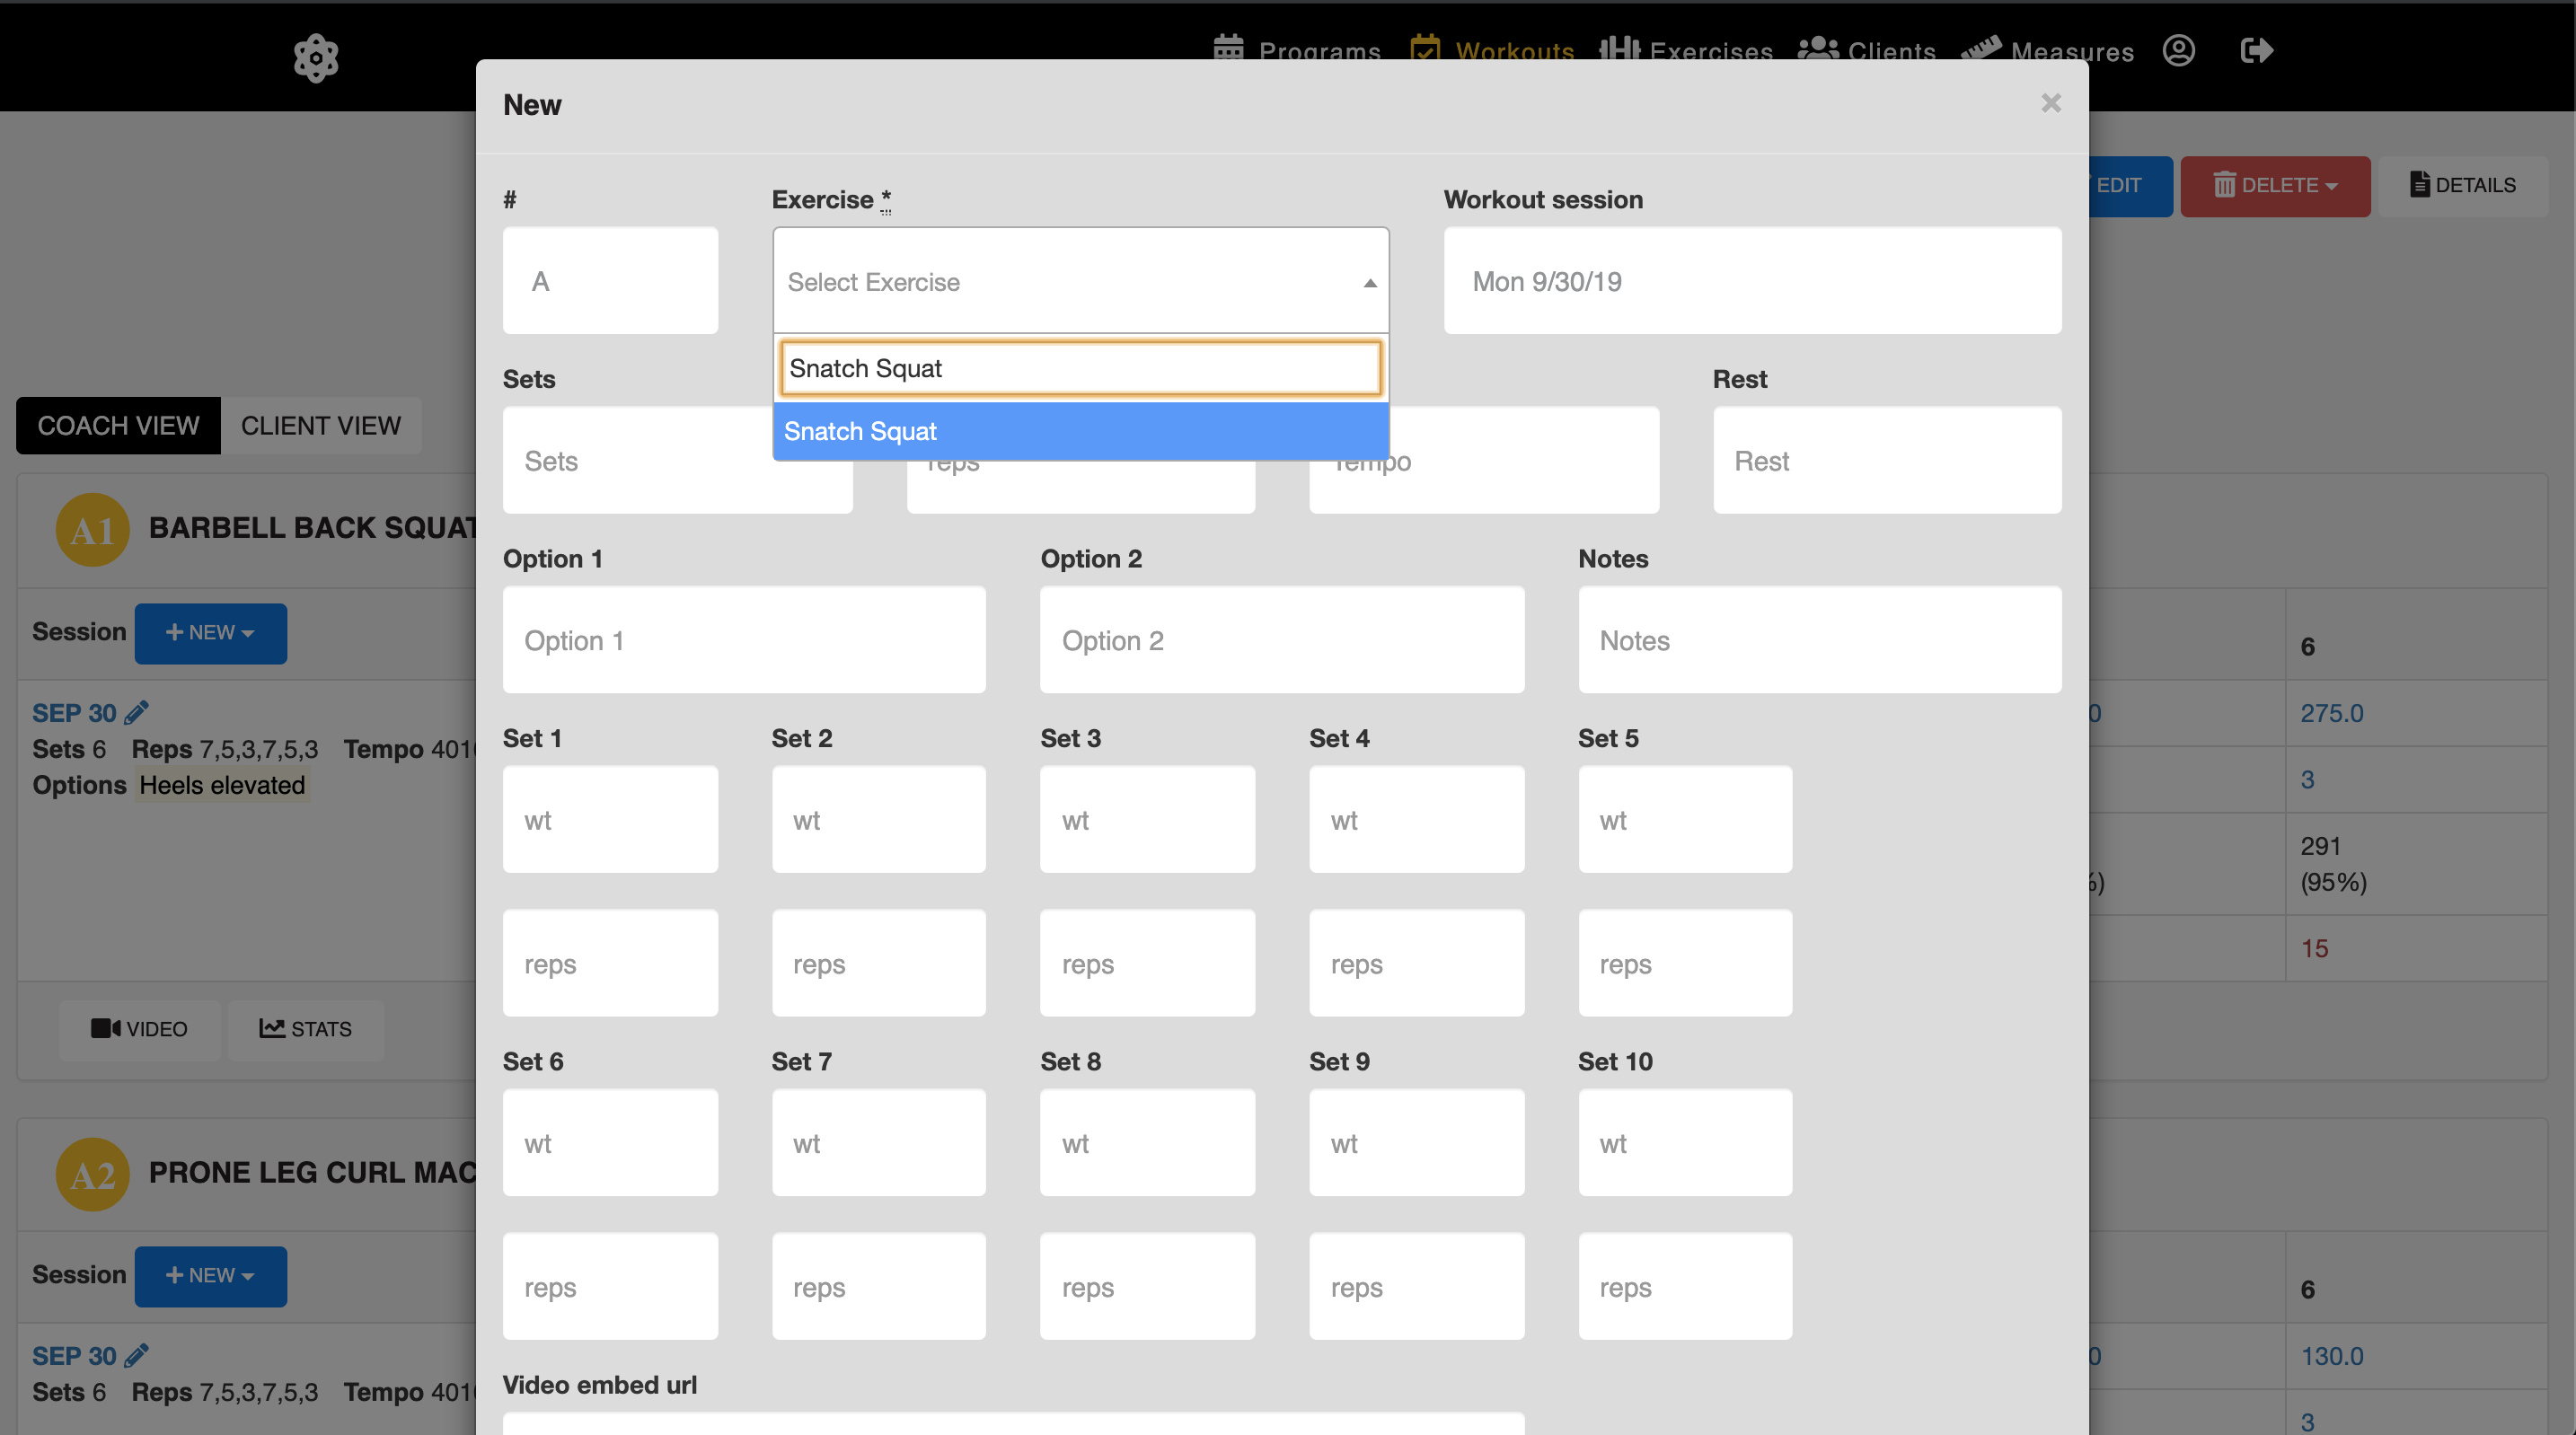Click Set 4 wt field

click(x=1416, y=820)
